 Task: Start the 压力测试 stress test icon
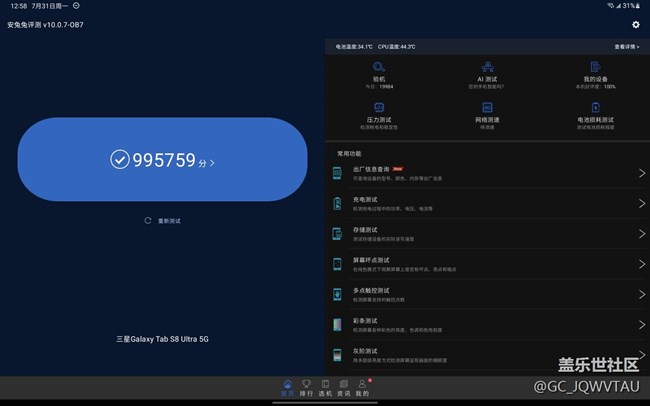coord(379,108)
